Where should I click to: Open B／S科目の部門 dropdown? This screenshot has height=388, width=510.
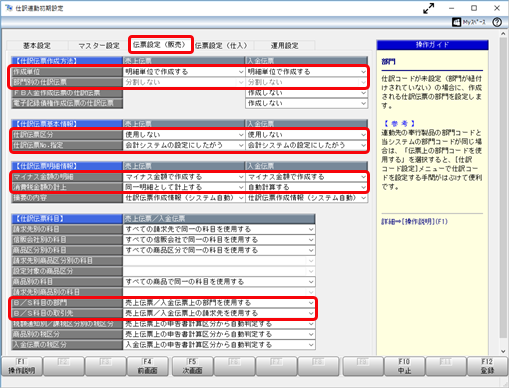pos(219,303)
